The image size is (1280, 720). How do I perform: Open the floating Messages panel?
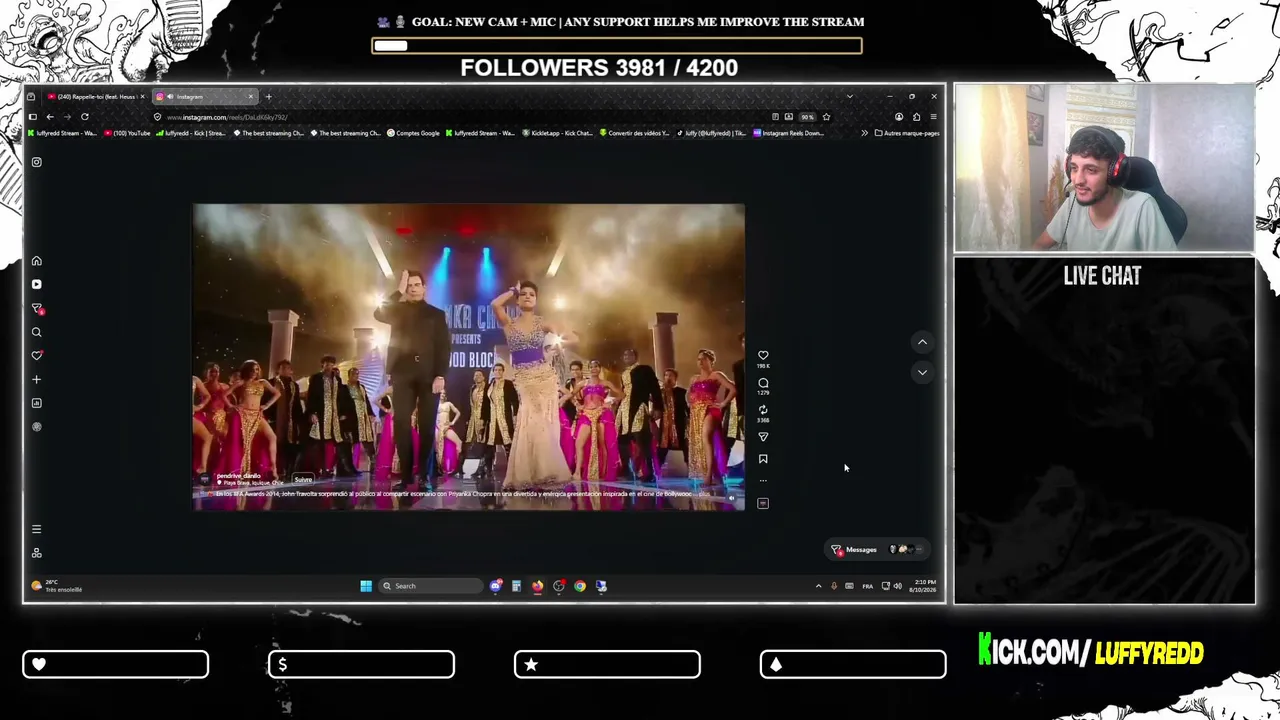[877, 549]
